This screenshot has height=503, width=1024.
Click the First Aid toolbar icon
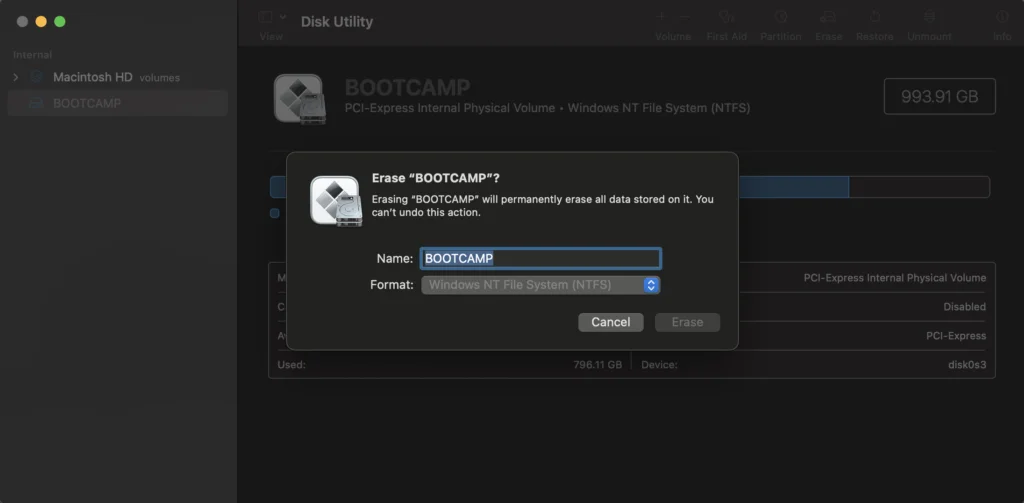(726, 17)
